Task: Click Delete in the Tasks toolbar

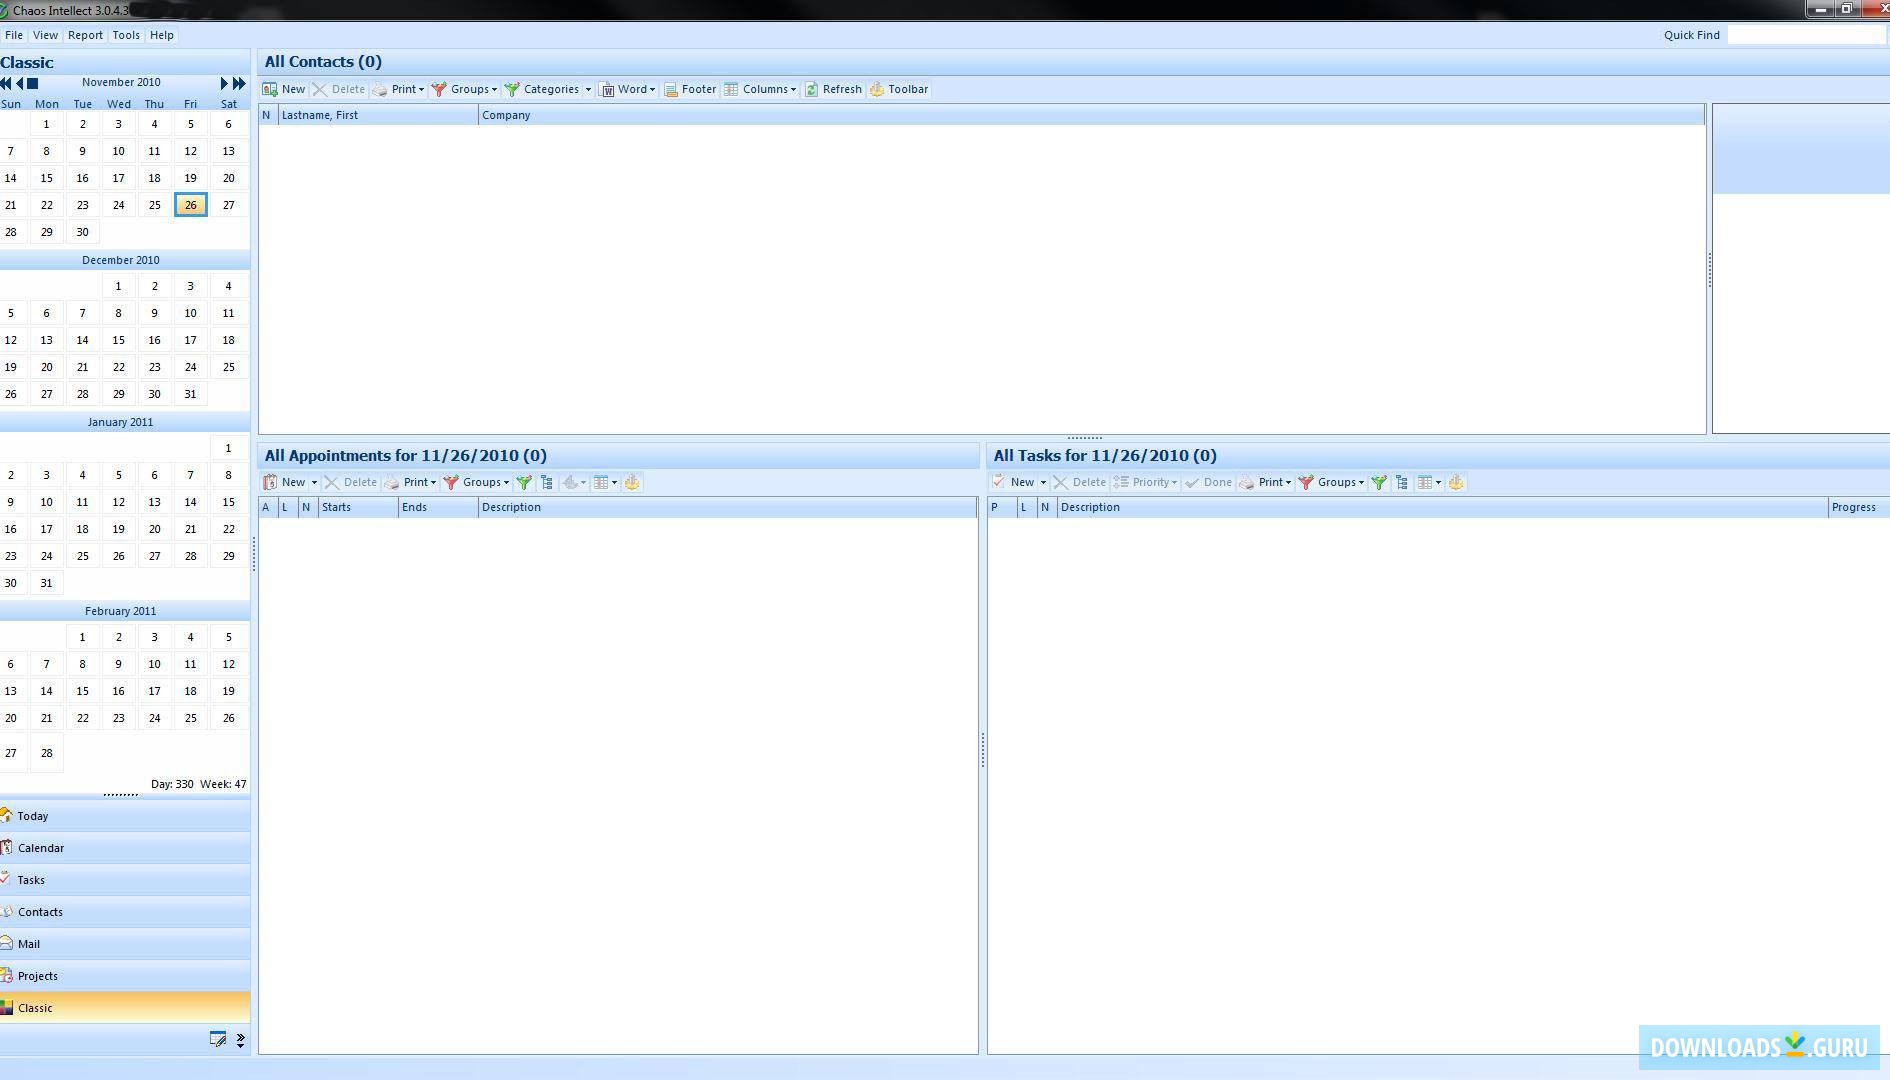Action: point(1079,482)
